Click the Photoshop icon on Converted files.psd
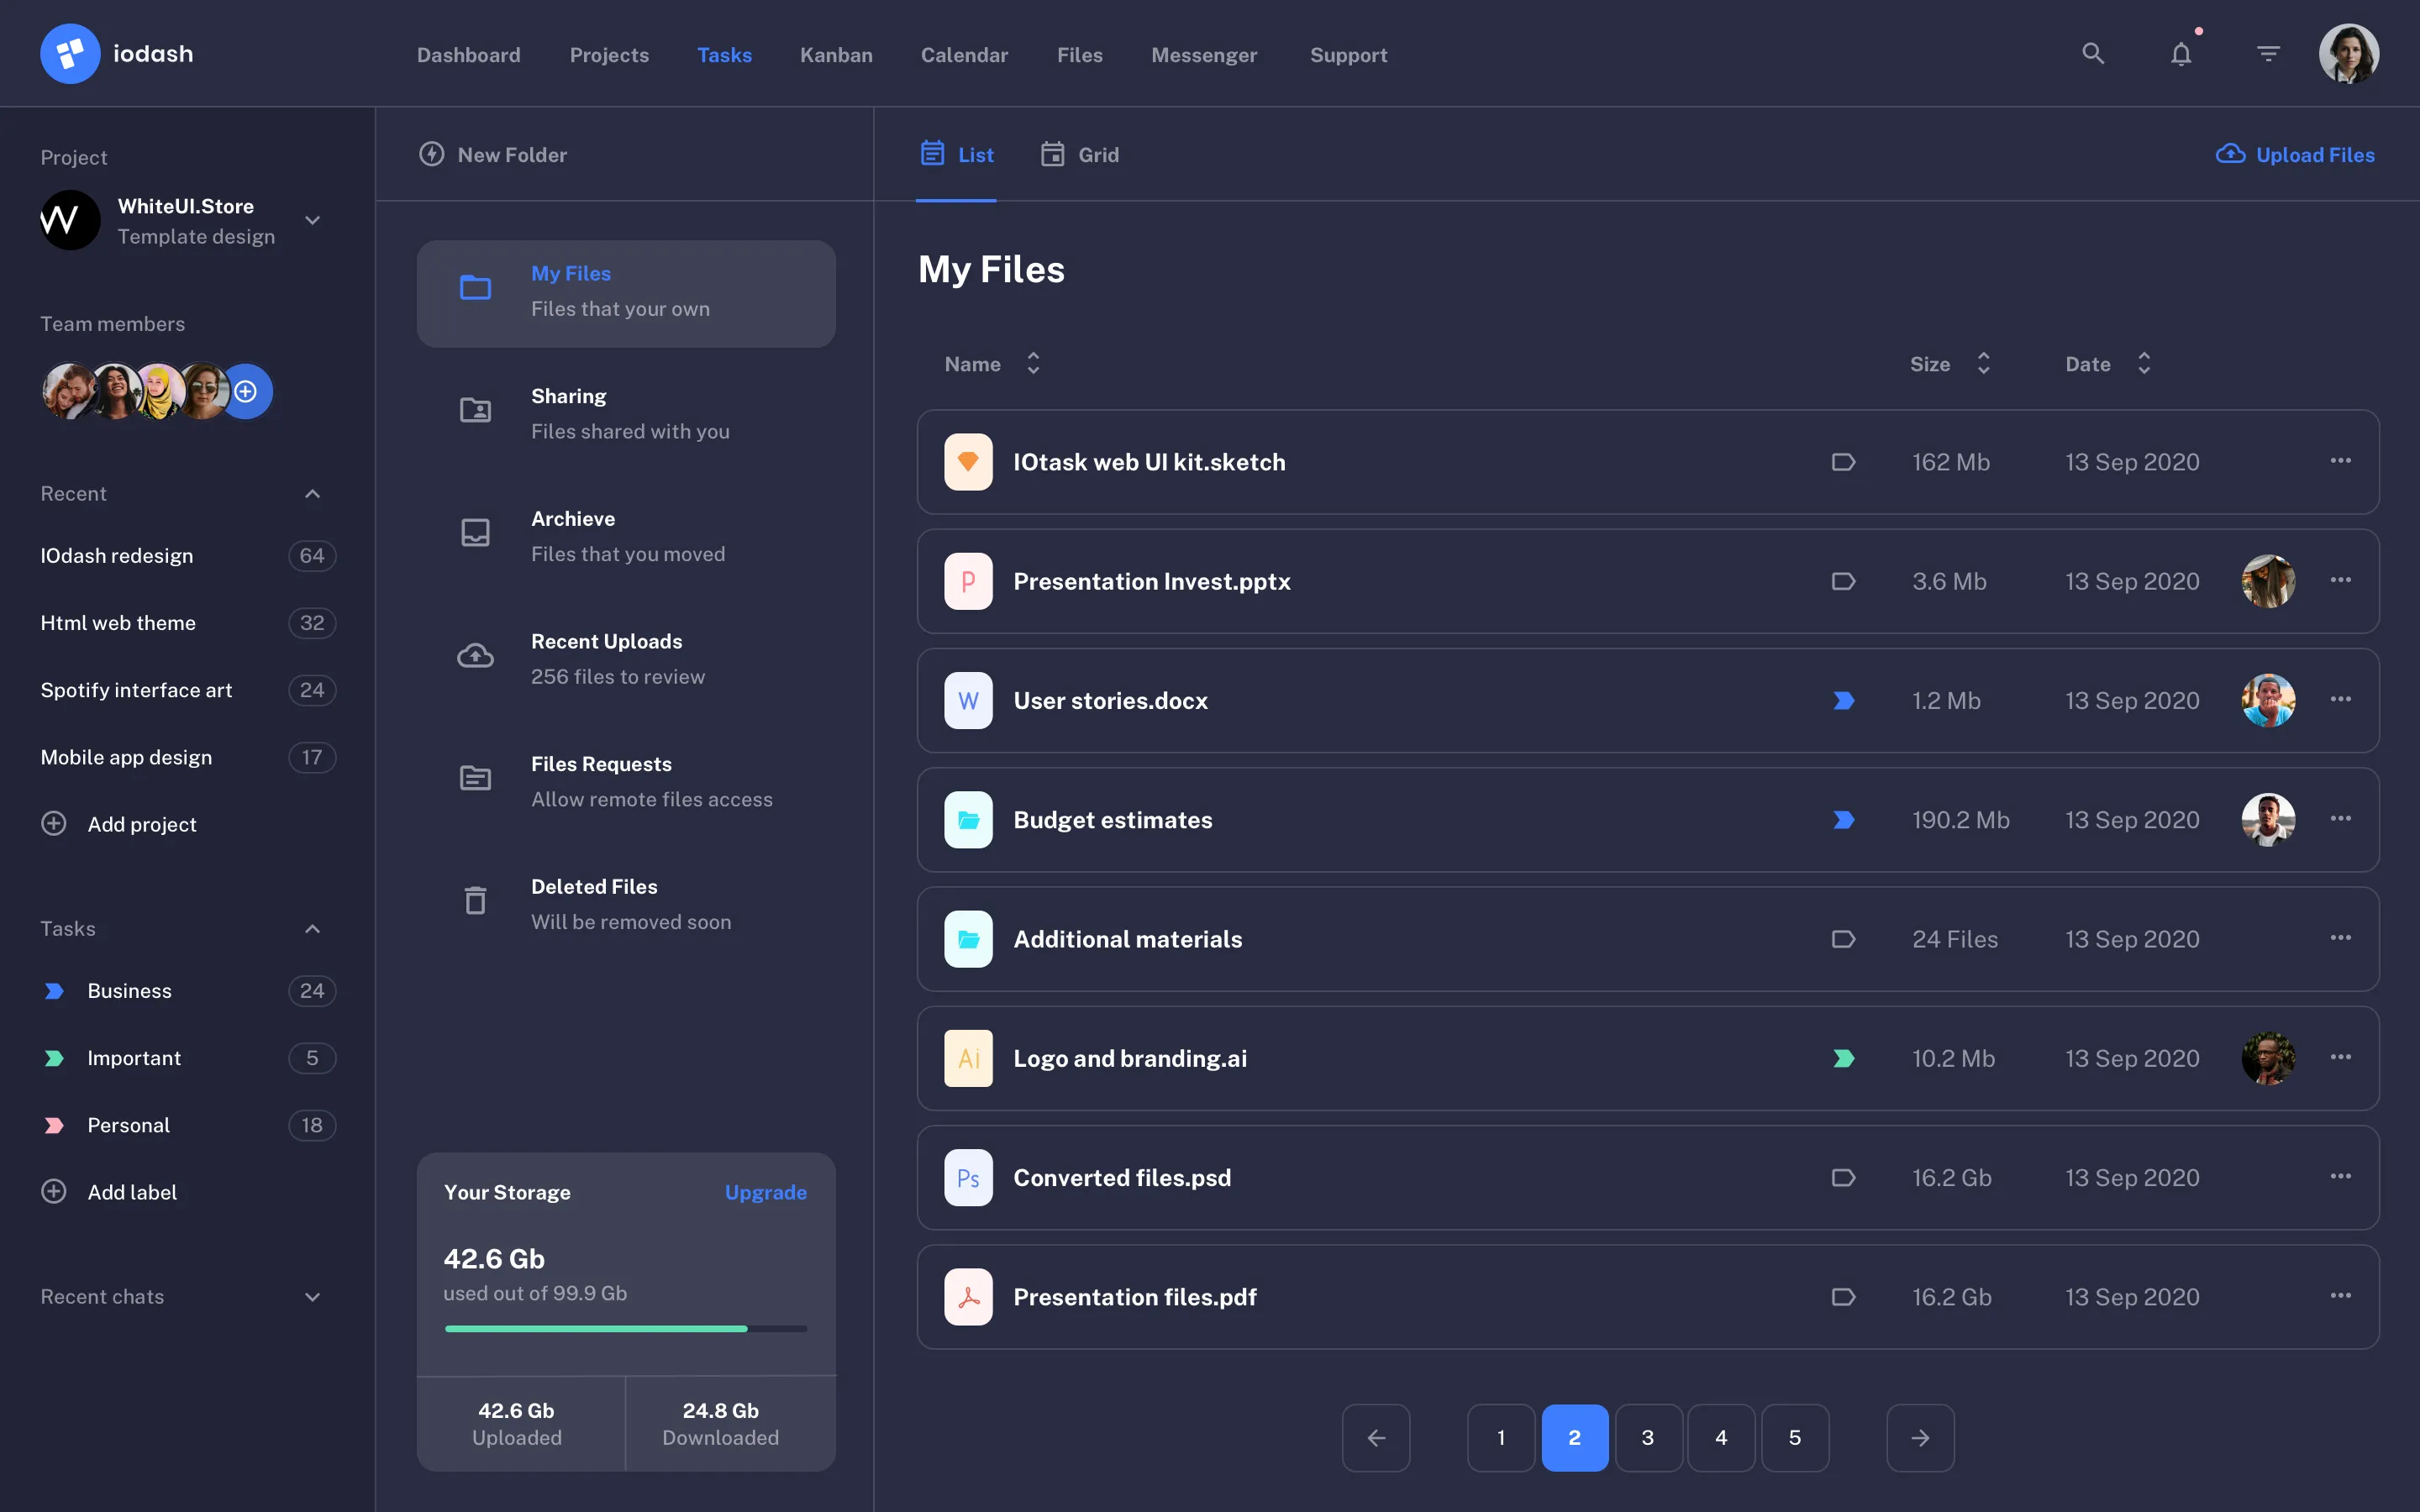This screenshot has height=1512, width=2420. [x=967, y=1177]
